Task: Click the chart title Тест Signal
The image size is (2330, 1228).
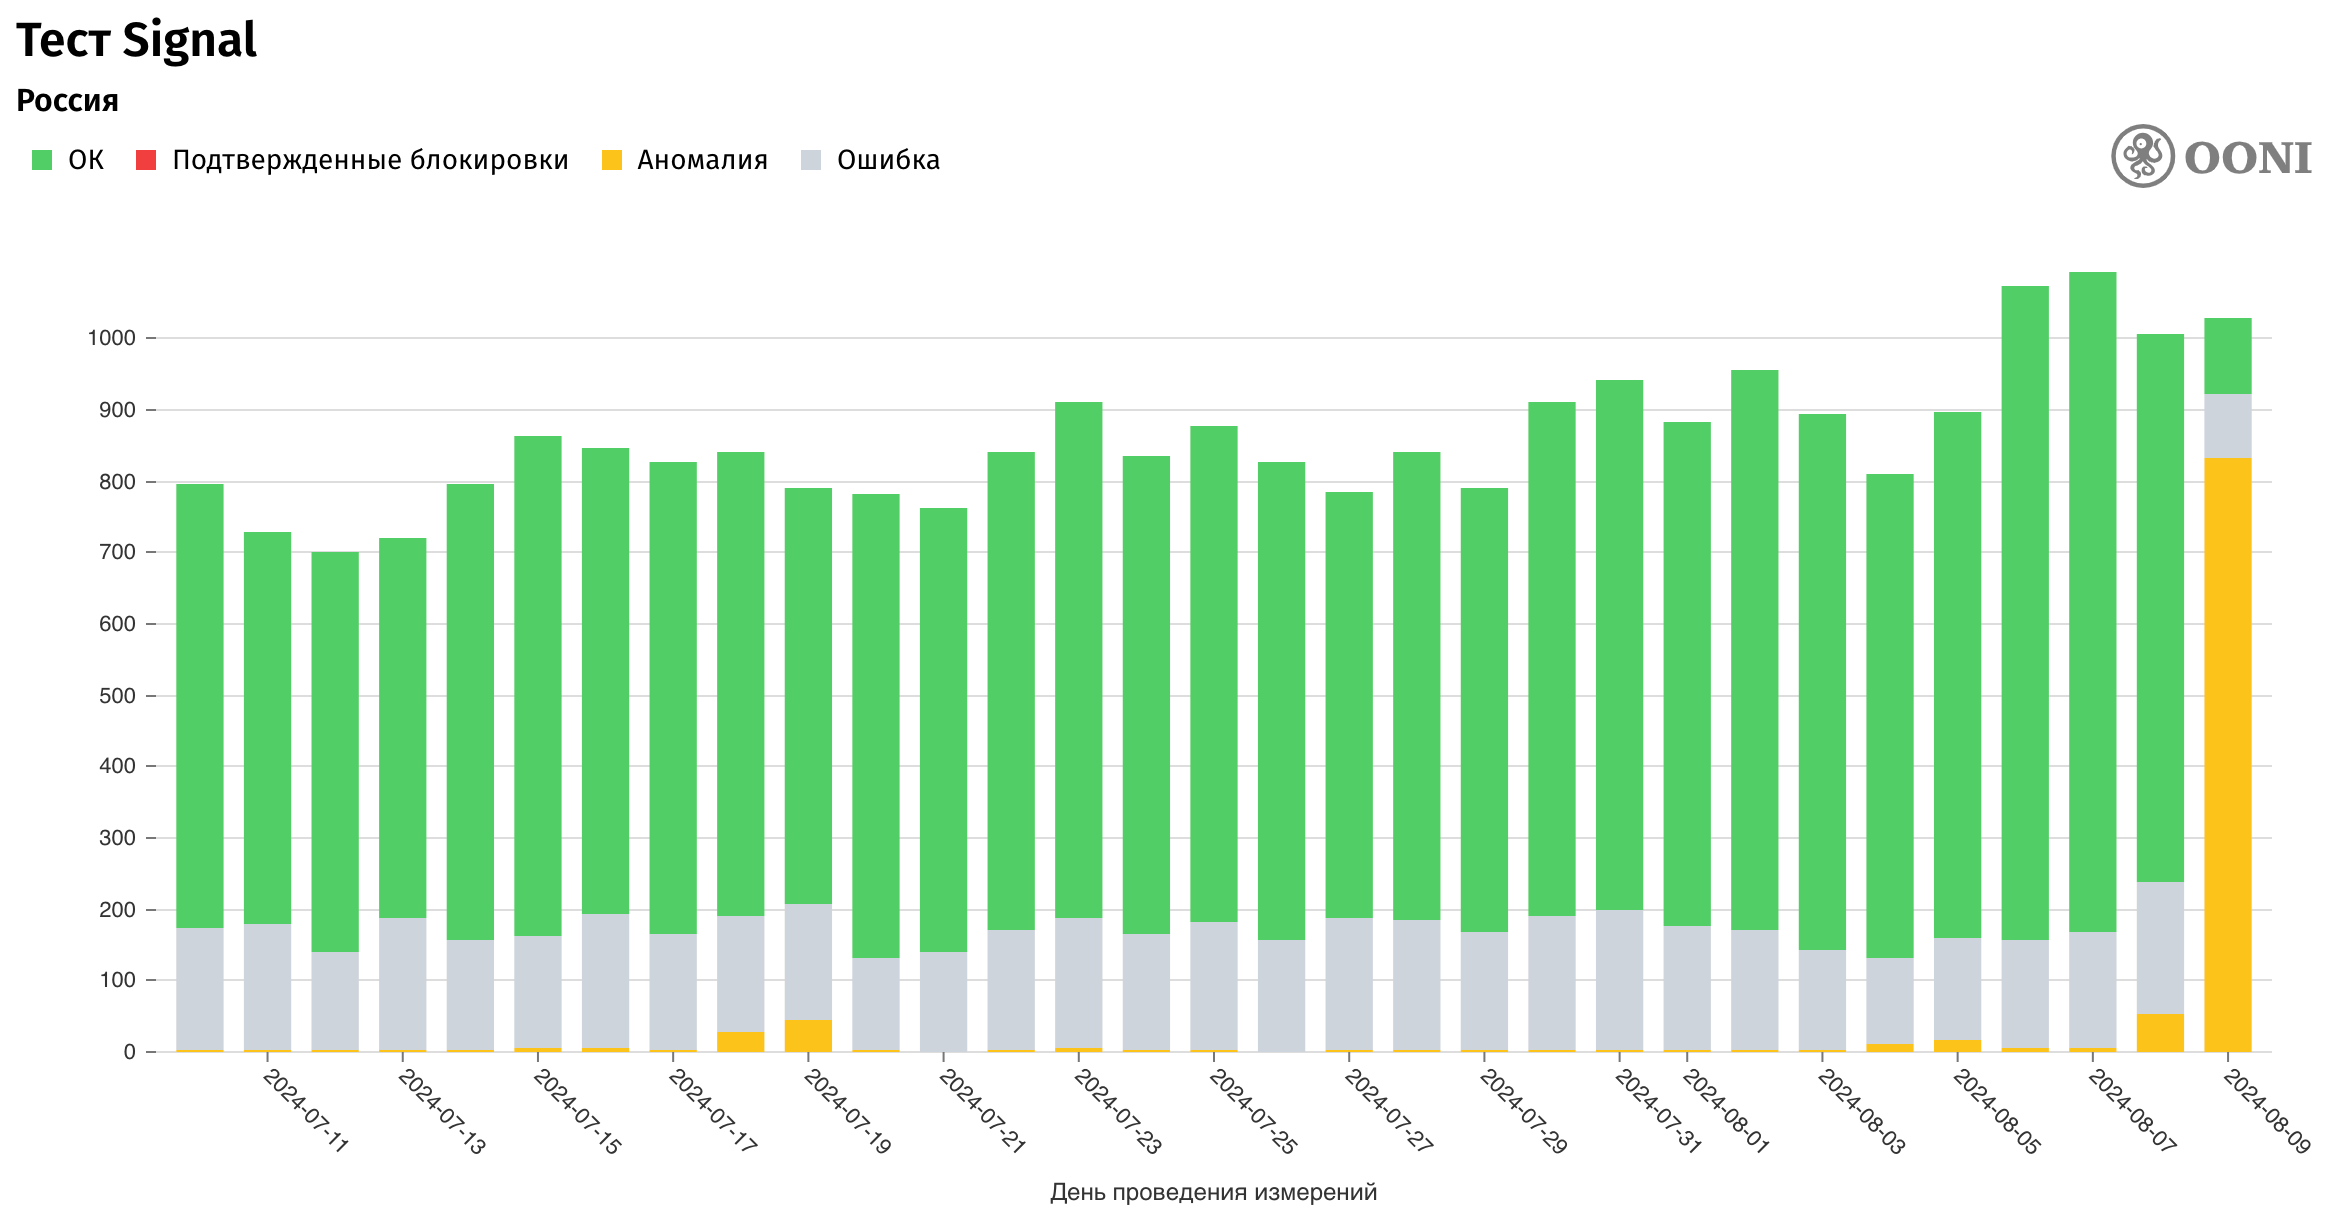Action: (x=137, y=40)
